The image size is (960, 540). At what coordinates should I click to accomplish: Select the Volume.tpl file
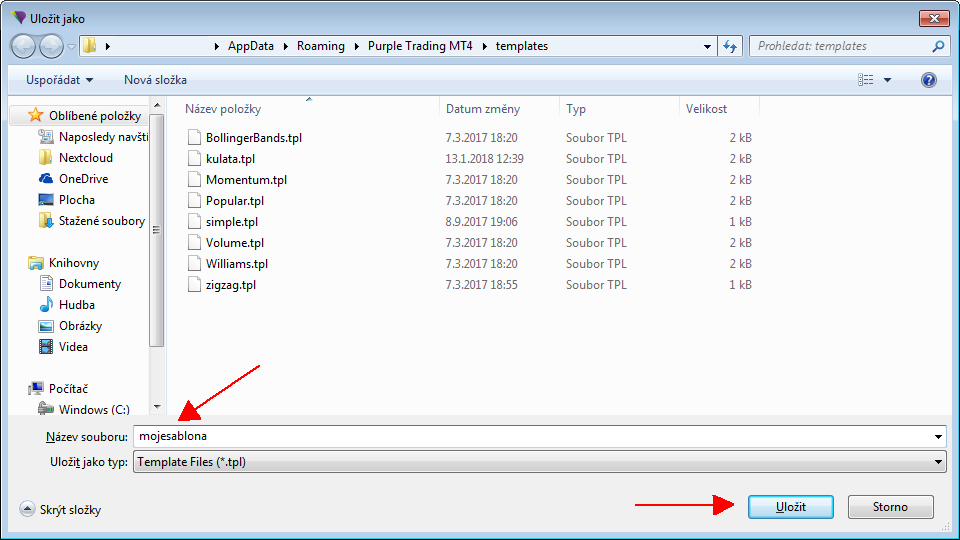pyautogui.click(x=234, y=243)
